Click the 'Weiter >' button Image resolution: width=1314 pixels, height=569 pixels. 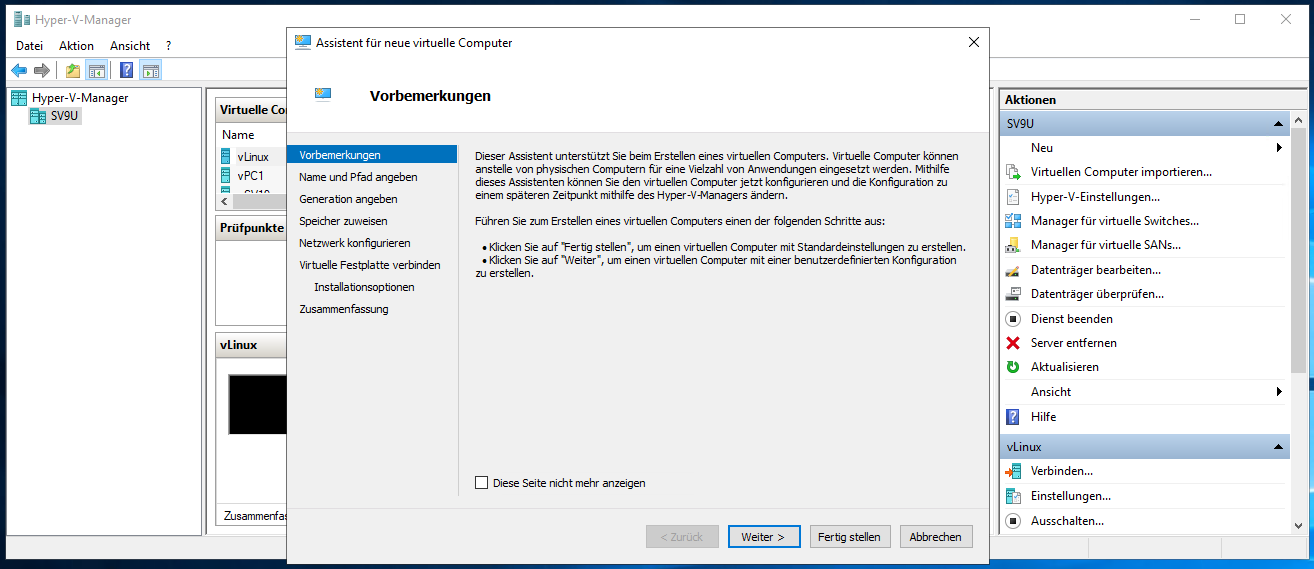764,537
